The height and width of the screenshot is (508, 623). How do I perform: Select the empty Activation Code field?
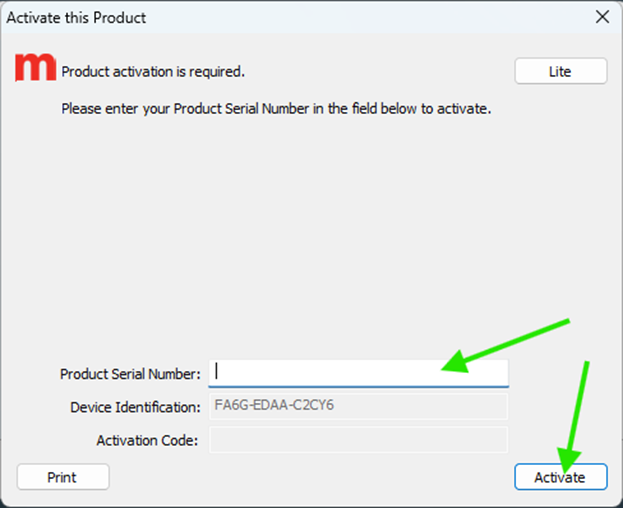[358, 440]
